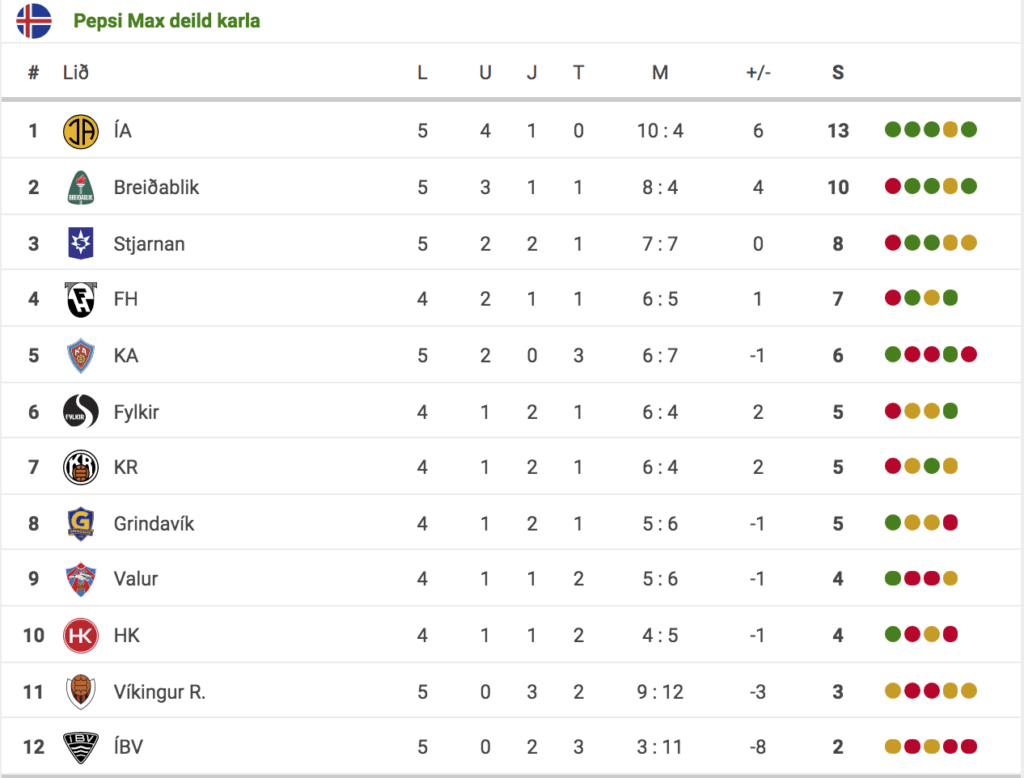1024x778 pixels.
Task: Open the Pepsi Max deild karla link
Action: point(167,21)
